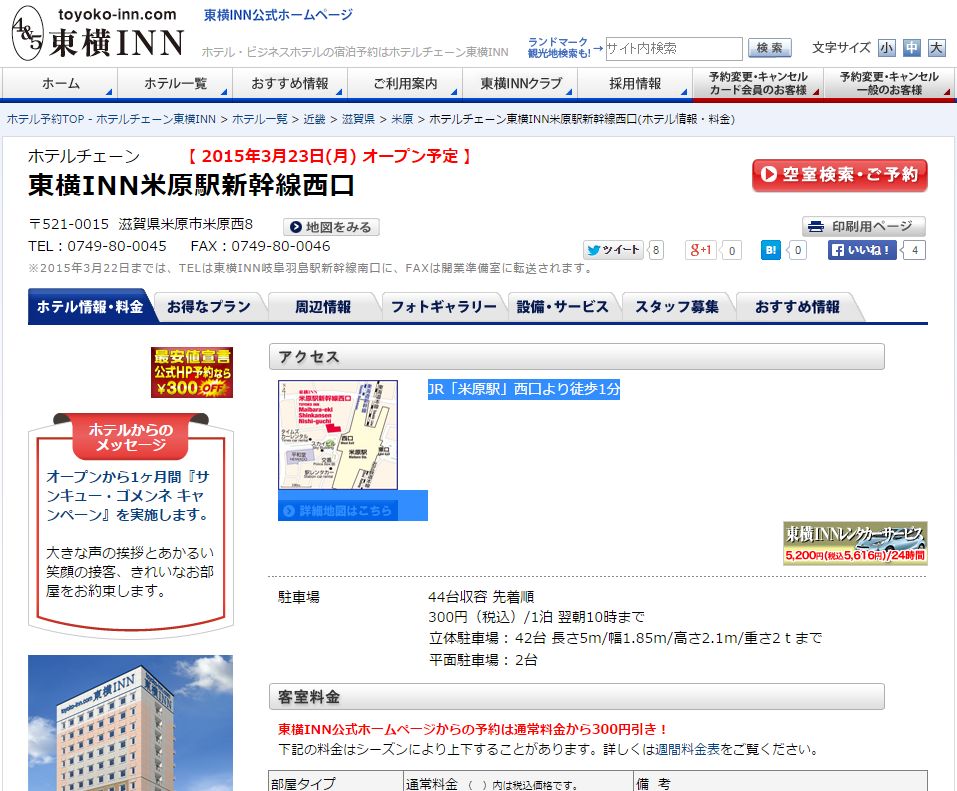Click 東横INN公式ホームページ link
This screenshot has width=957, height=791.
[x=278, y=15]
